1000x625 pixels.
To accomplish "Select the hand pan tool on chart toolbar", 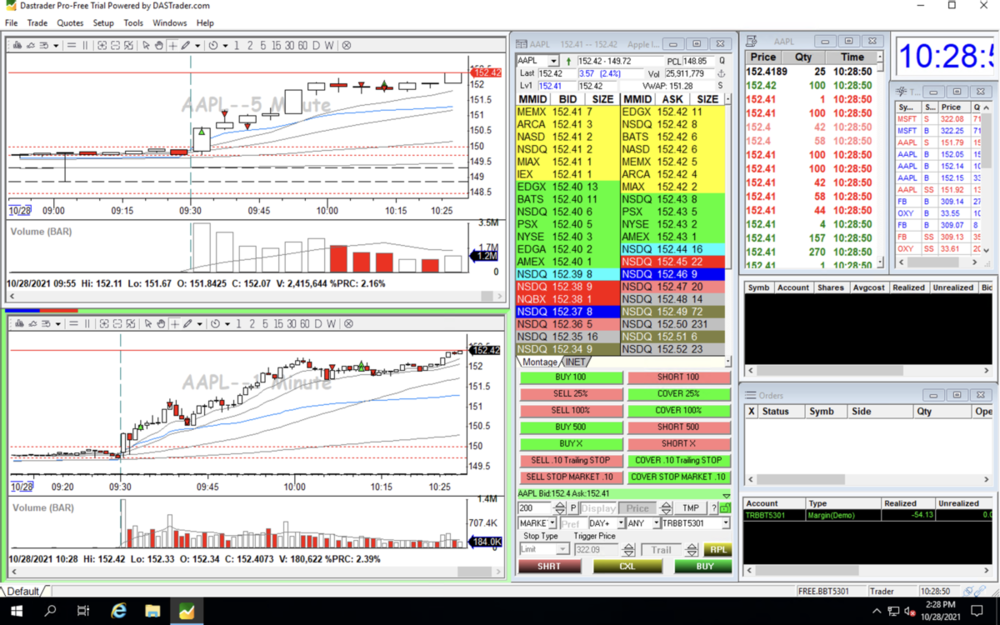I will pos(159,46).
